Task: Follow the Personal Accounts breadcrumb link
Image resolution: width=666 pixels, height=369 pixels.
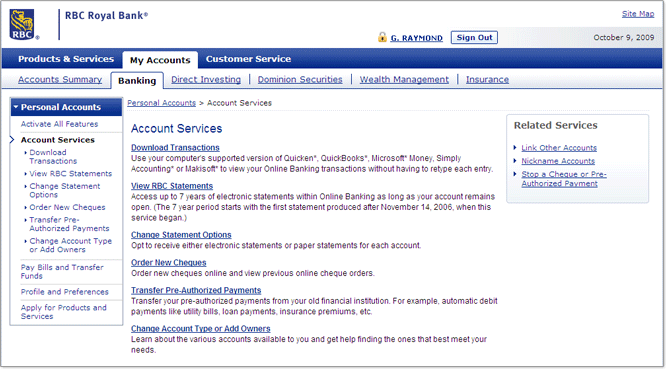Action: click(x=161, y=103)
